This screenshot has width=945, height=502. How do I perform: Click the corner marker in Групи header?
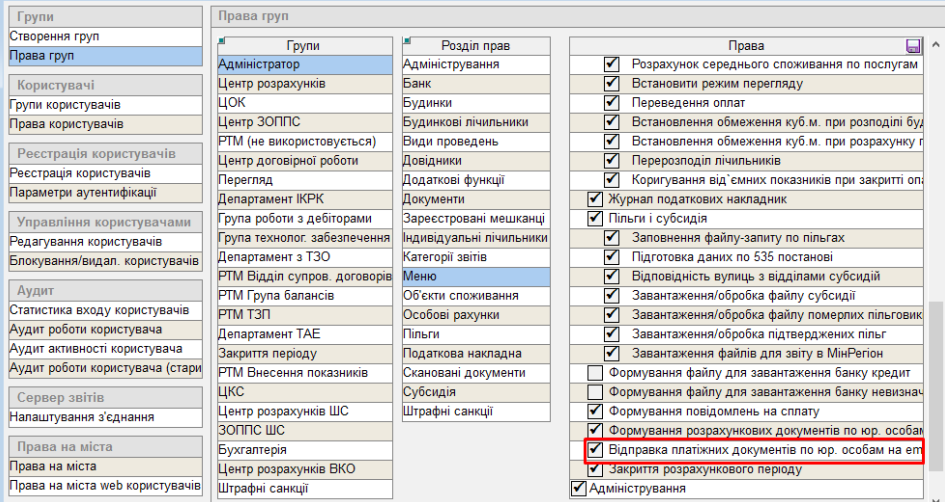coord(222,41)
